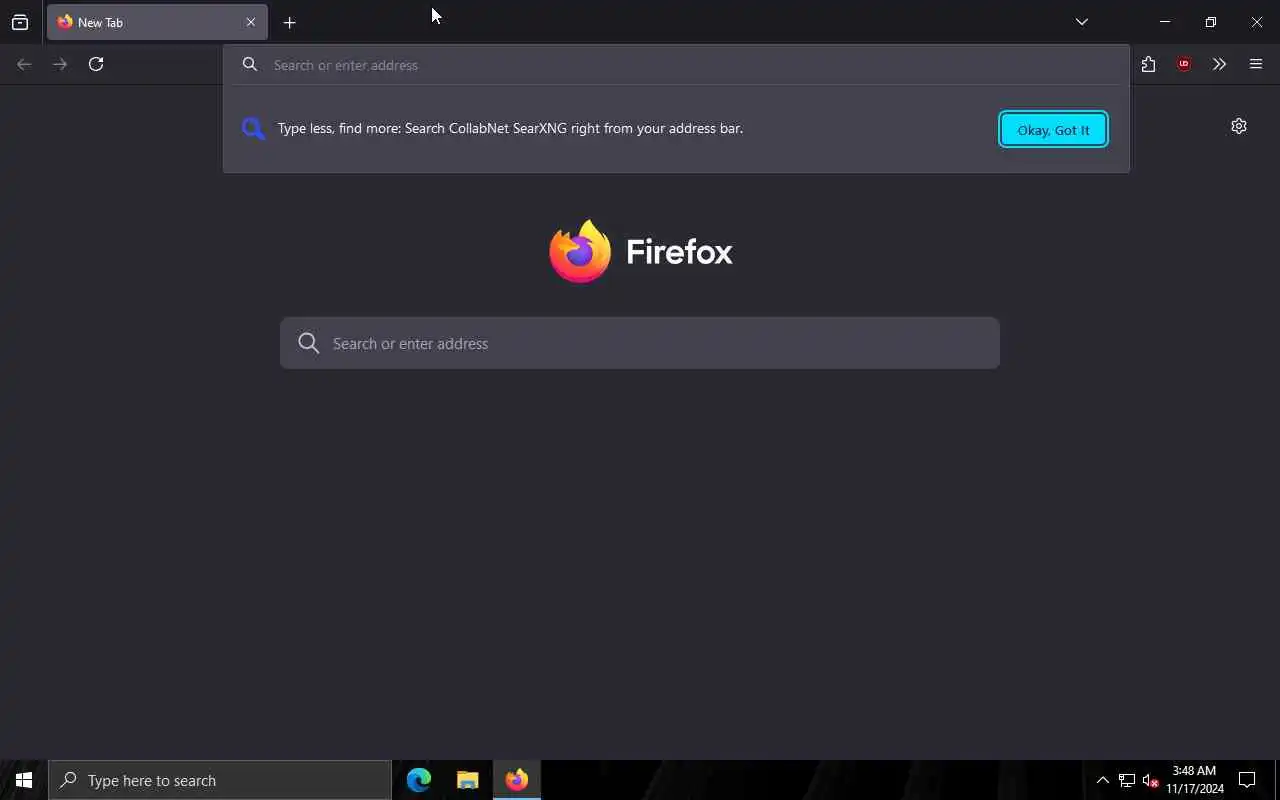The height and width of the screenshot is (800, 1280).
Task: Click the homepage search magnifier icon
Action: [x=309, y=343]
